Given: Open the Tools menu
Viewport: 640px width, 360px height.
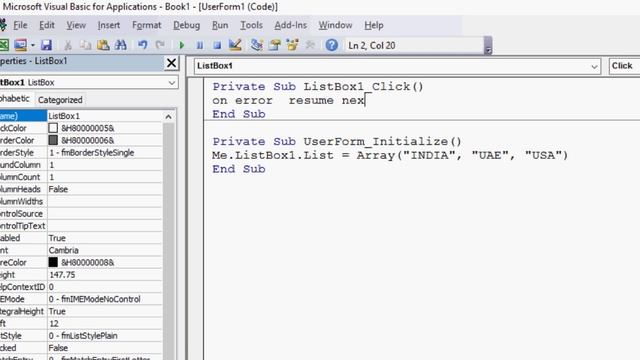Looking at the screenshot, I should [x=251, y=25].
